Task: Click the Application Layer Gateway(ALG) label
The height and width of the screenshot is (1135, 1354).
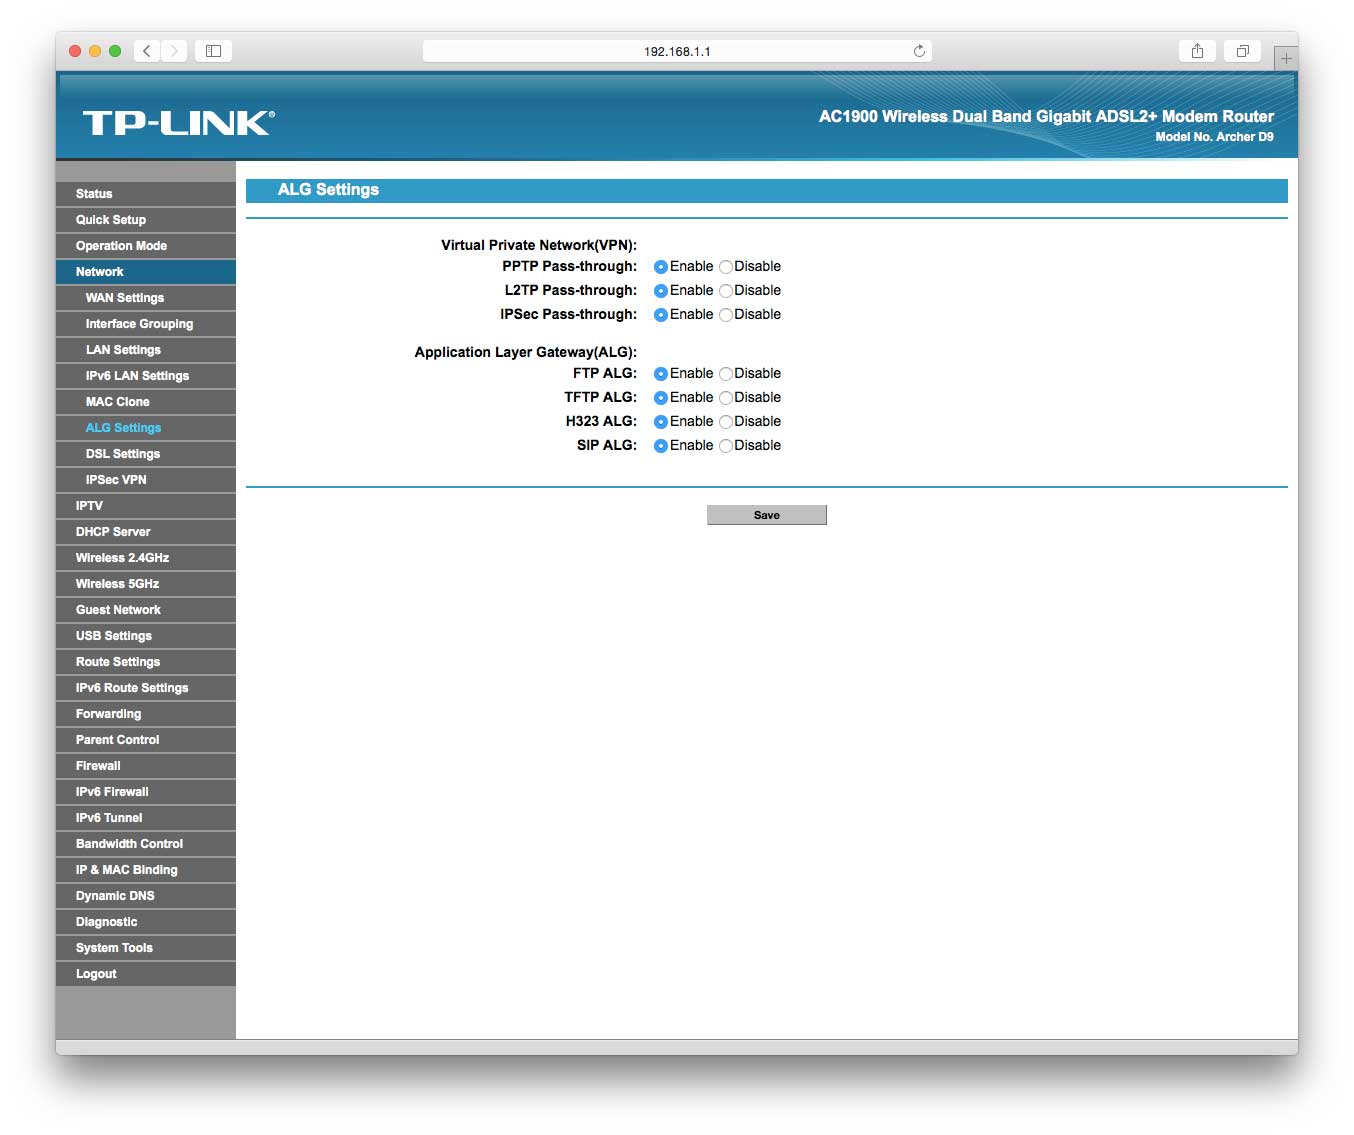Action: [526, 352]
